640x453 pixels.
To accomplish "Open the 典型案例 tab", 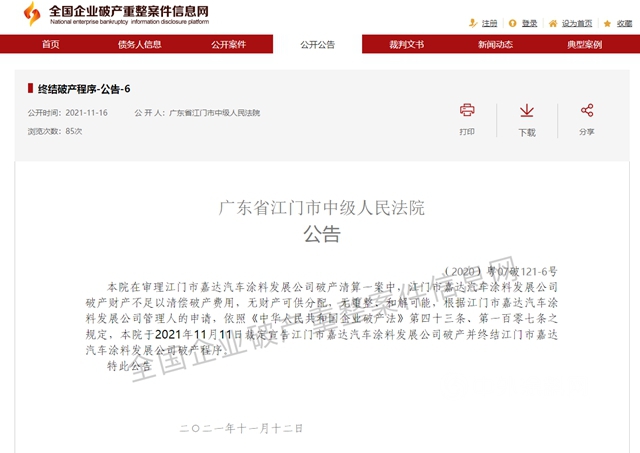I will (584, 44).
